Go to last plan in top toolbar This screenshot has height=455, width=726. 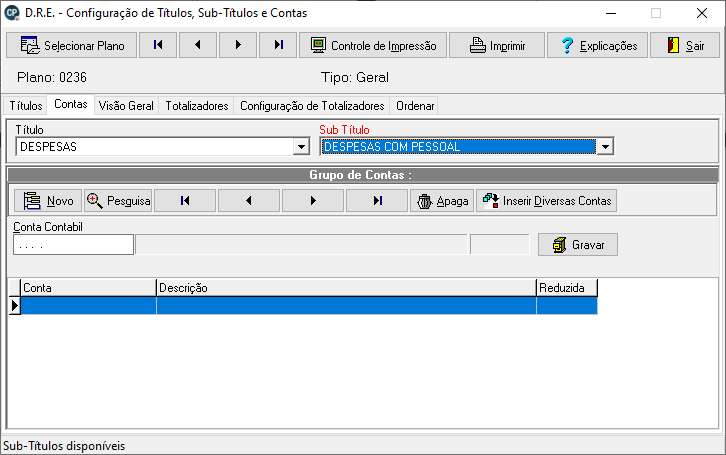point(278,45)
